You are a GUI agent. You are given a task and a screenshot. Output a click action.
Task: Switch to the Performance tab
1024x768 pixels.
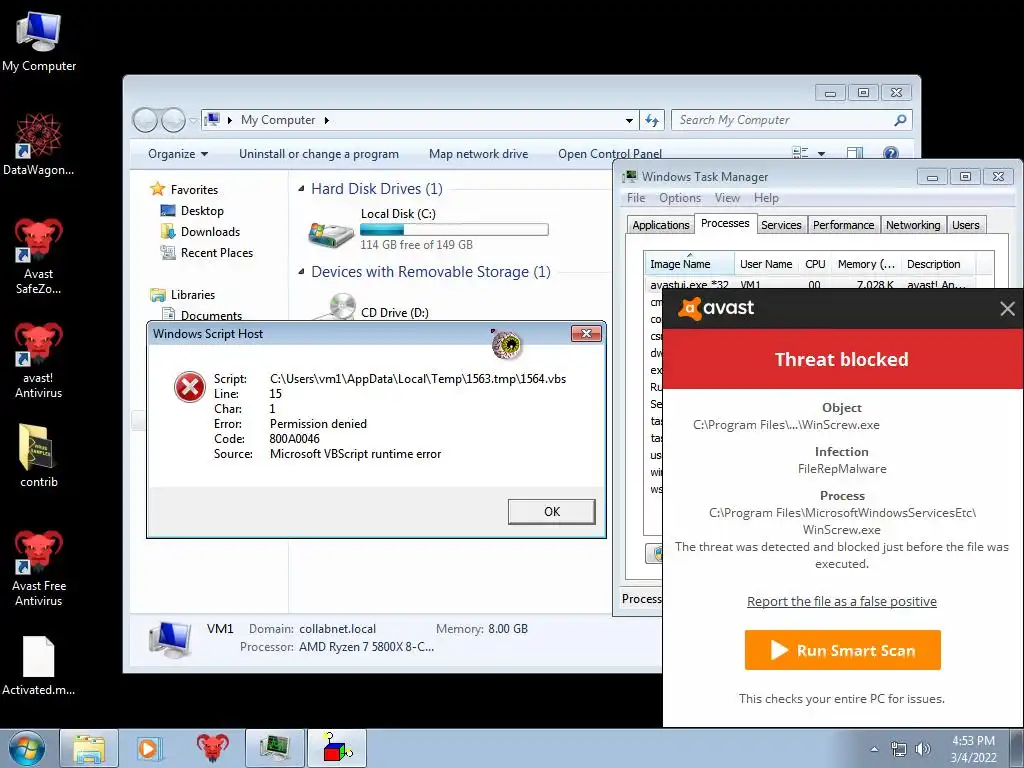coord(843,225)
